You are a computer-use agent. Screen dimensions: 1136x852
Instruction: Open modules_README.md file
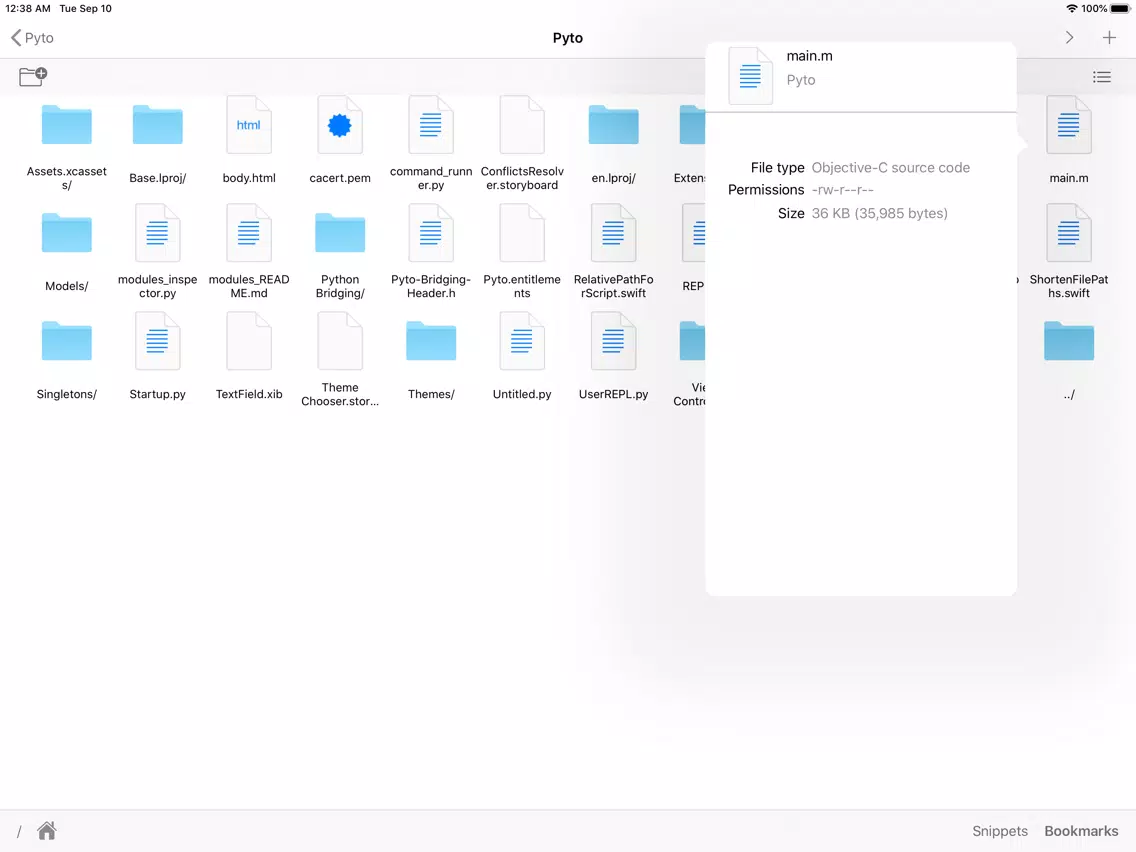[x=248, y=233]
